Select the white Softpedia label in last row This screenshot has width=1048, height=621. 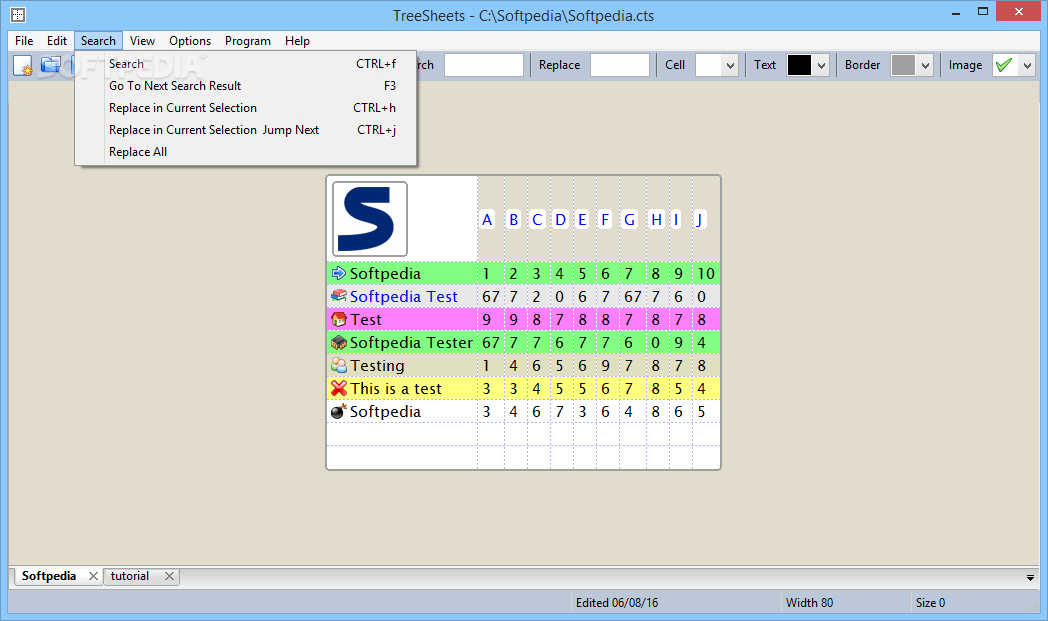(x=402, y=411)
